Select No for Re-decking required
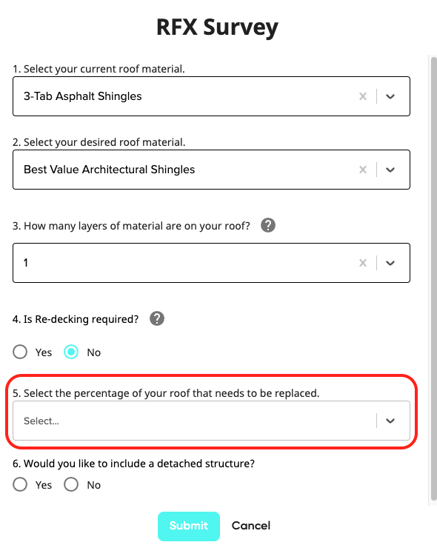437x545 pixels. coord(71,352)
